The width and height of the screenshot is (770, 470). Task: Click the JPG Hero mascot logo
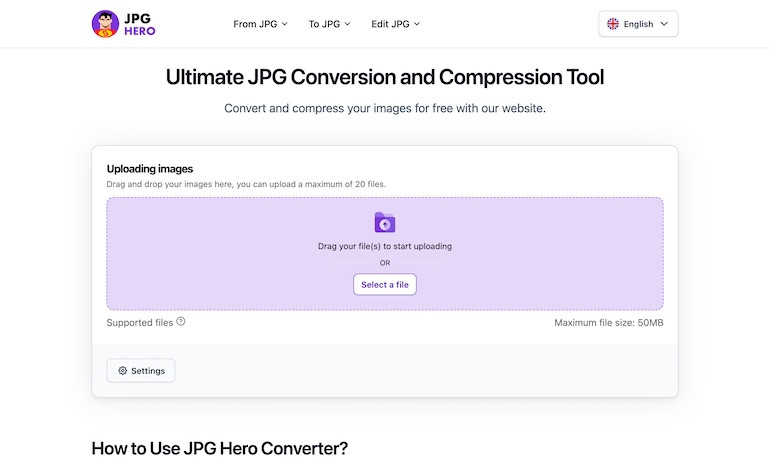coord(105,24)
